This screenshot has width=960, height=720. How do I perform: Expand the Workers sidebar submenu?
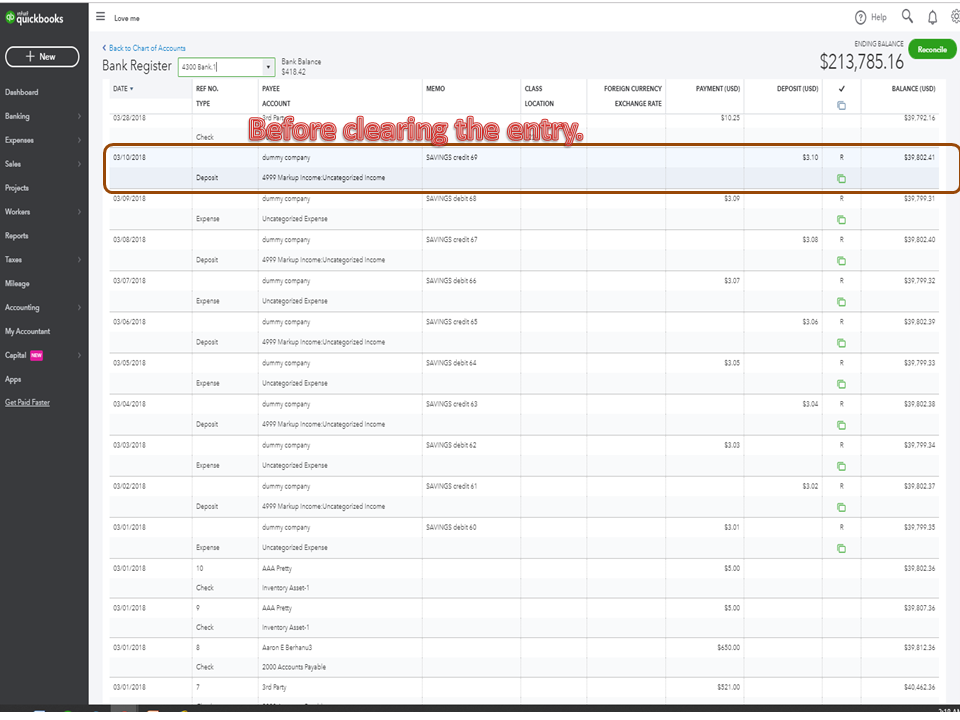click(x=79, y=211)
